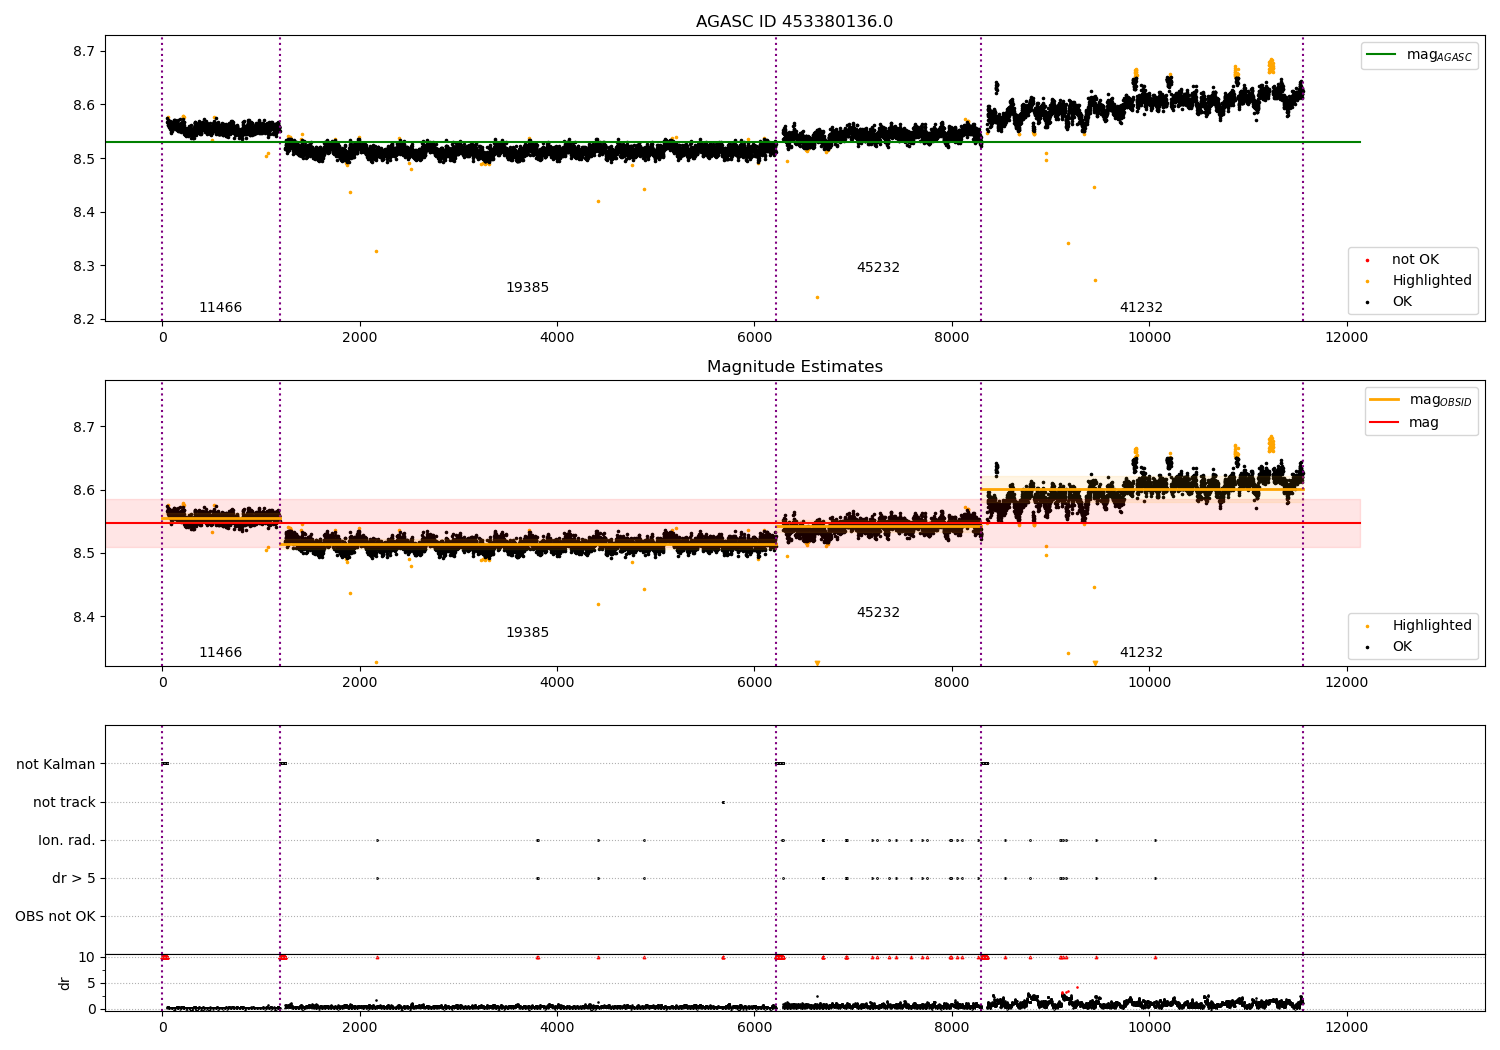Click obsid label 19385 in top plot
Viewport: 1500px width, 1050px height.
527,288
